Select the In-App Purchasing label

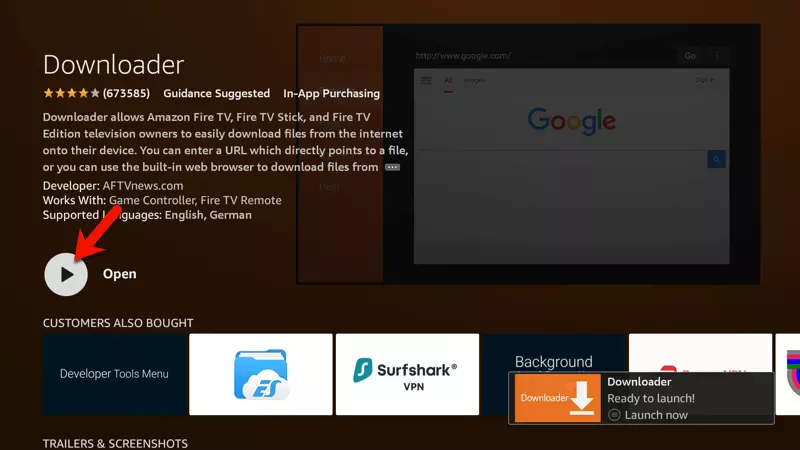point(332,93)
